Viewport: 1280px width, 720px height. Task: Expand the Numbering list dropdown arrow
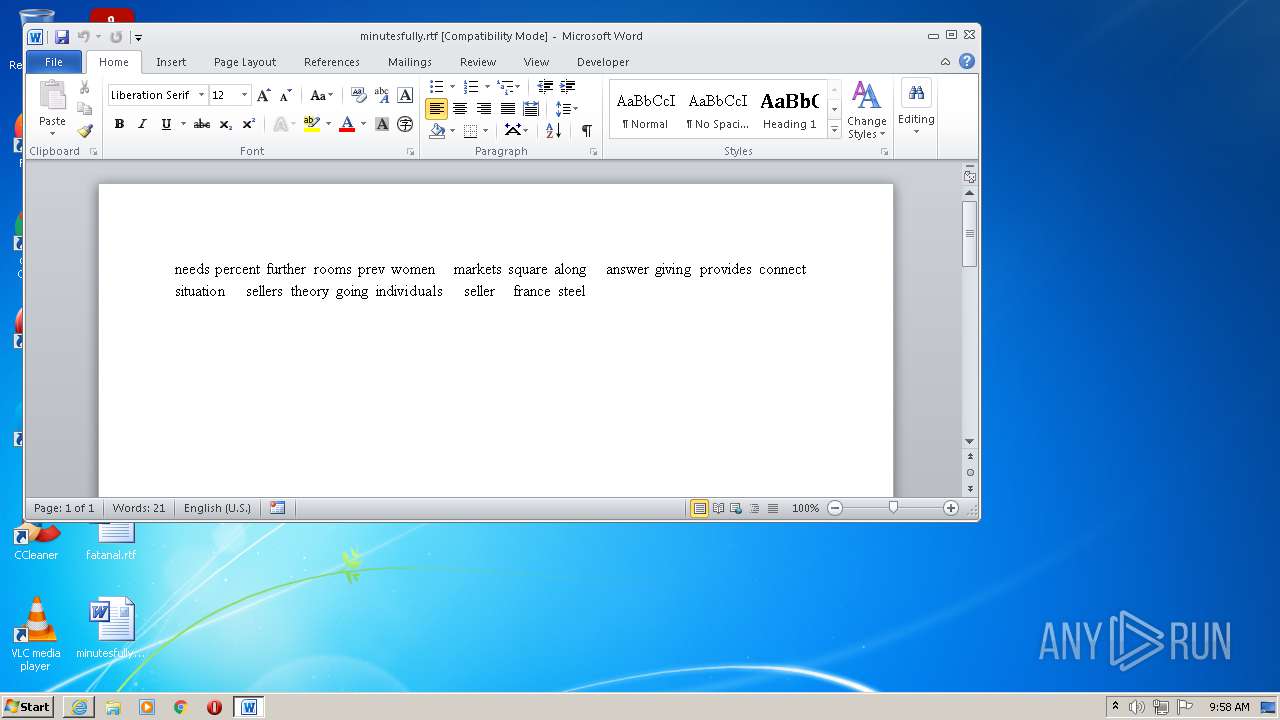(x=487, y=87)
